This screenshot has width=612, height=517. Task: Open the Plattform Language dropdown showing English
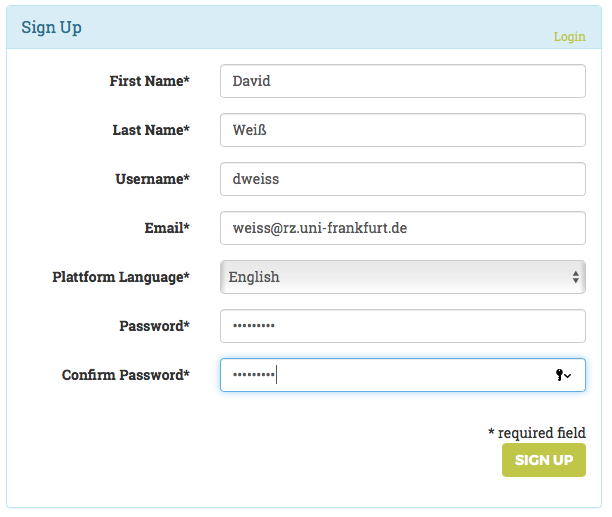(400, 277)
